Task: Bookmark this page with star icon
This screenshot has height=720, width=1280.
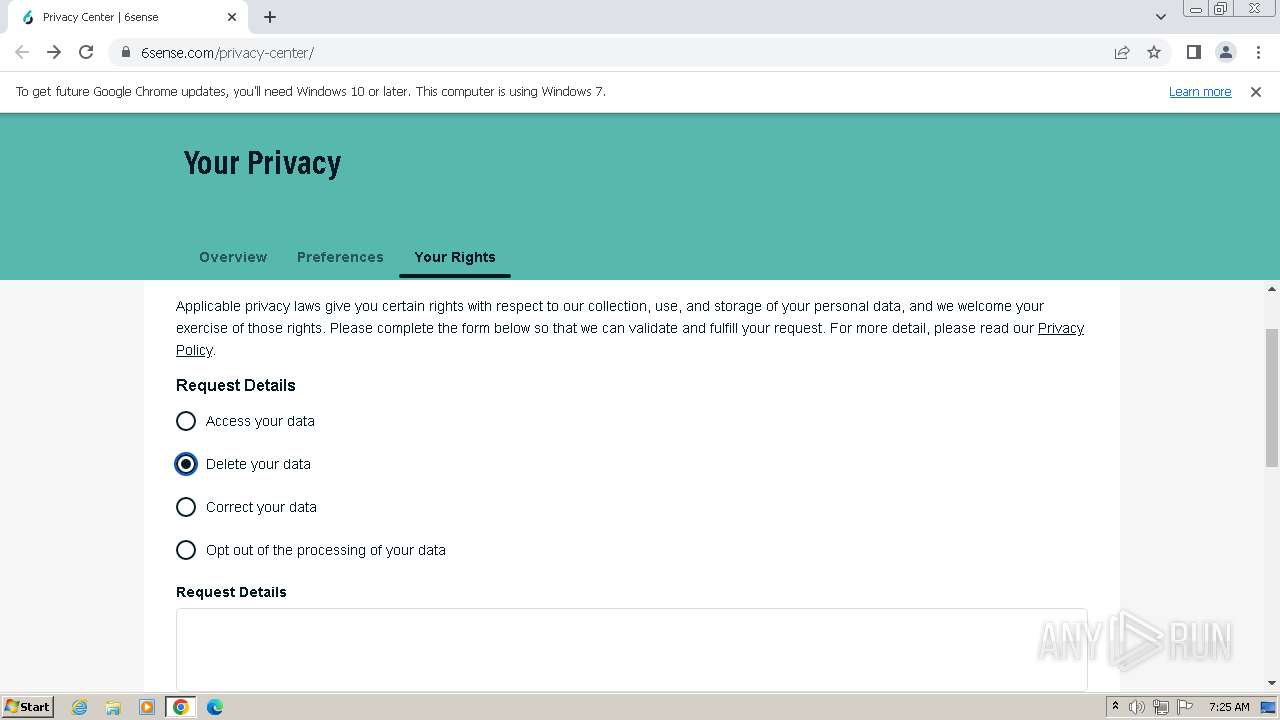Action: tap(1154, 52)
